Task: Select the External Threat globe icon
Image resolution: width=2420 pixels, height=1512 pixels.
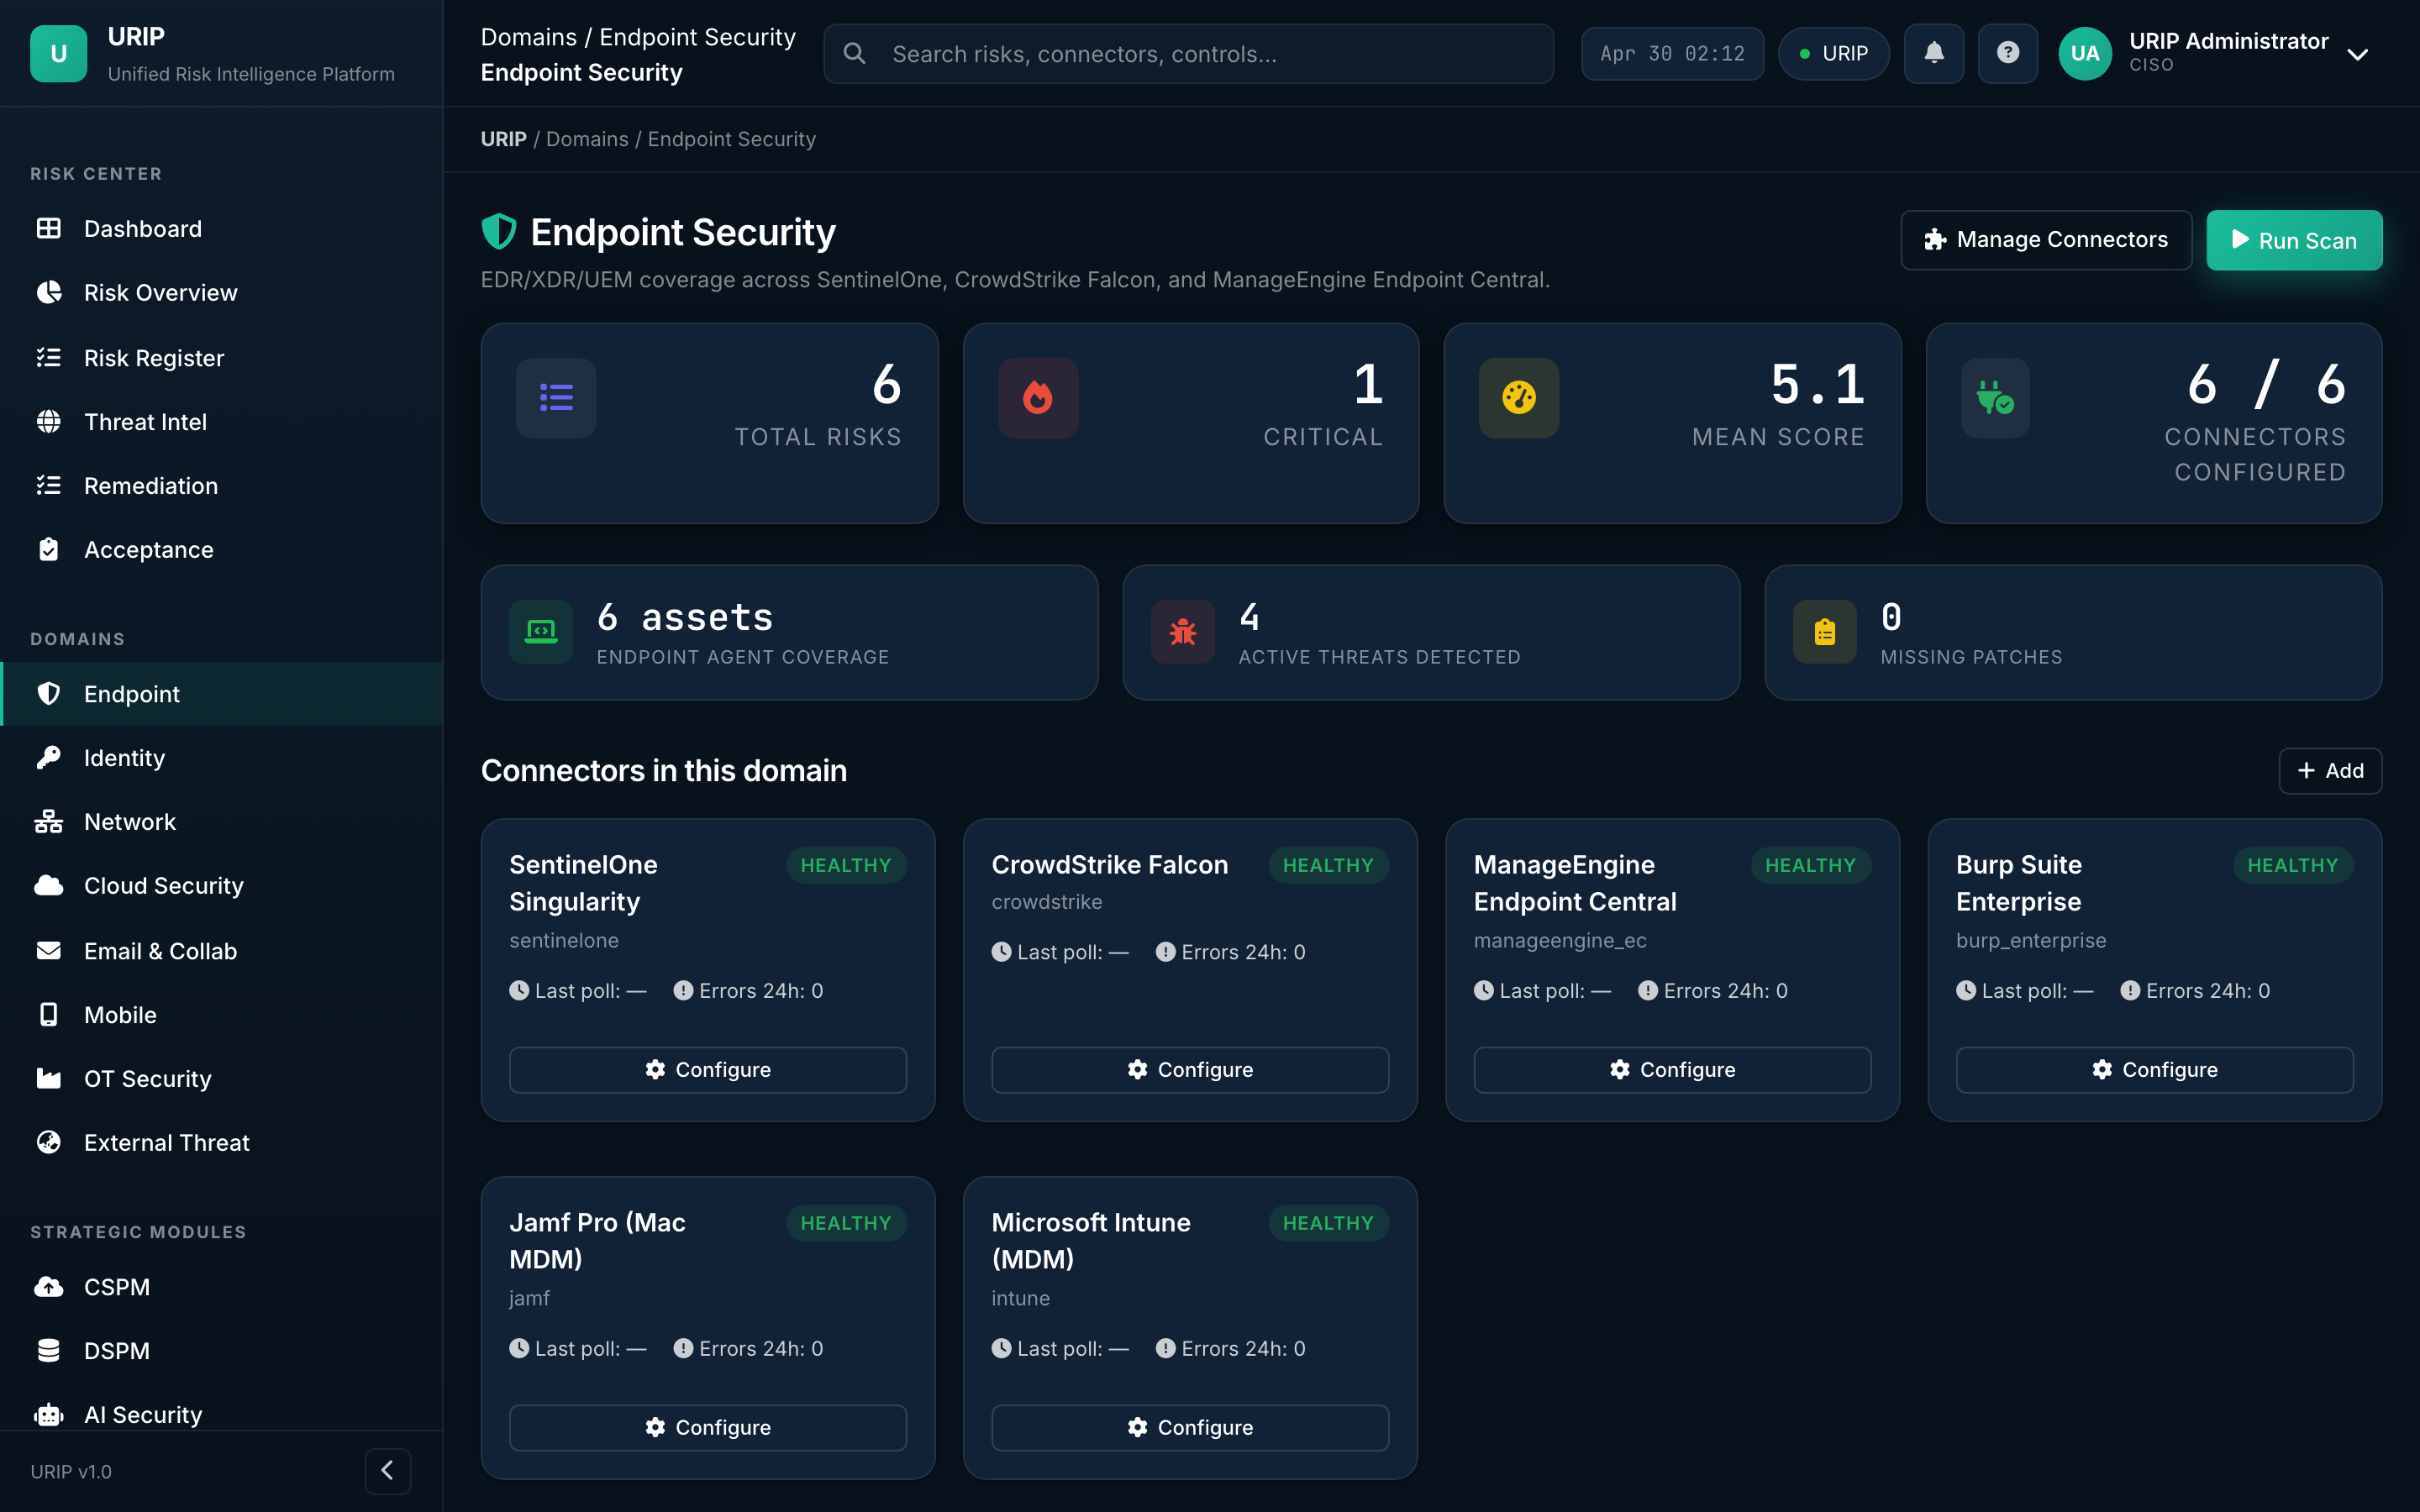Action: [x=48, y=1142]
